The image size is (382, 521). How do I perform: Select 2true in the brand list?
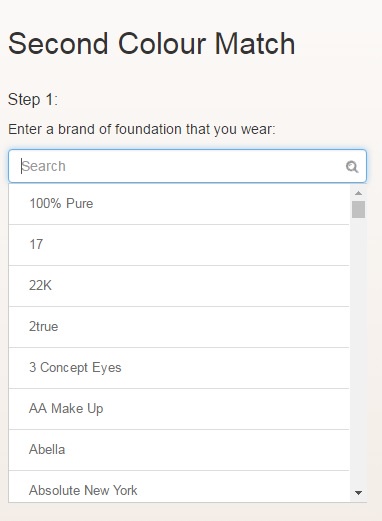tap(179, 327)
